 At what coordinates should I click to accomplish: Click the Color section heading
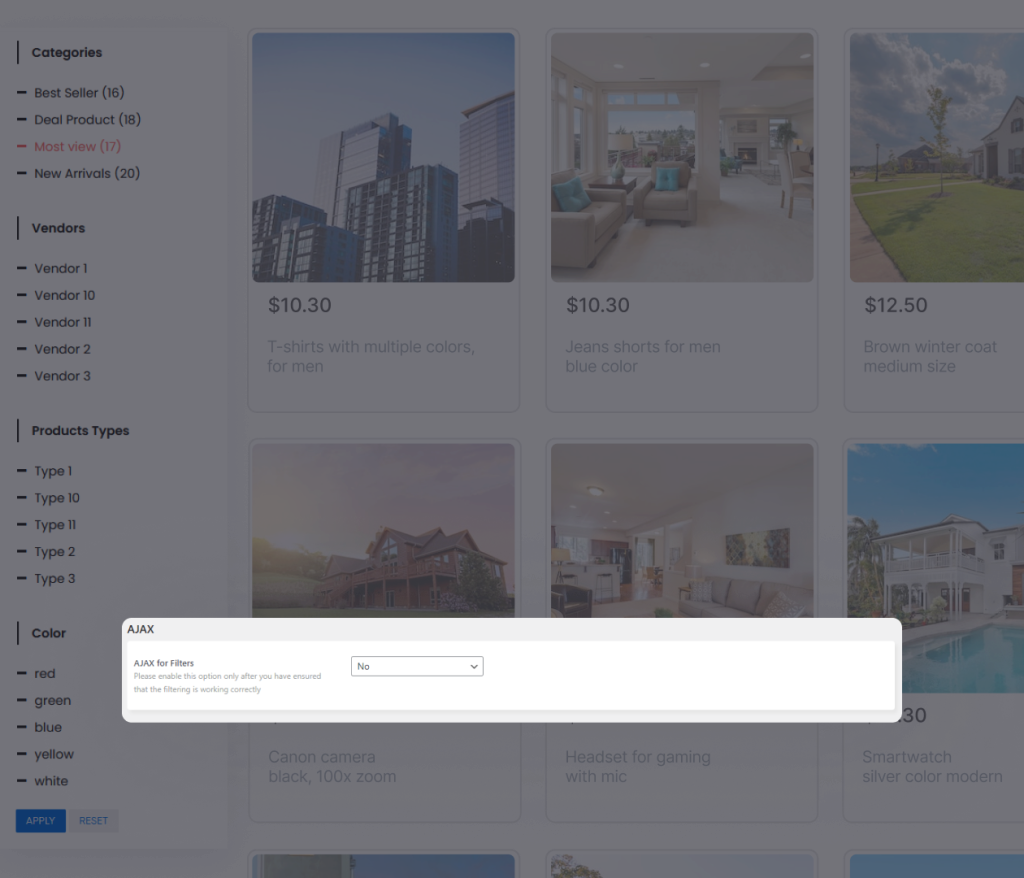pyautogui.click(x=49, y=633)
